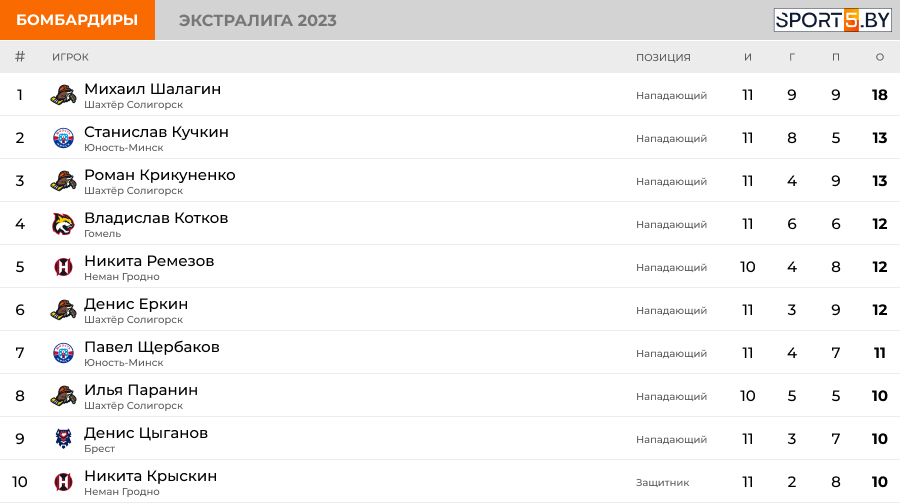Switch to Экстралига 2023 tab
Screen dimensions: 900x503
(257, 20)
